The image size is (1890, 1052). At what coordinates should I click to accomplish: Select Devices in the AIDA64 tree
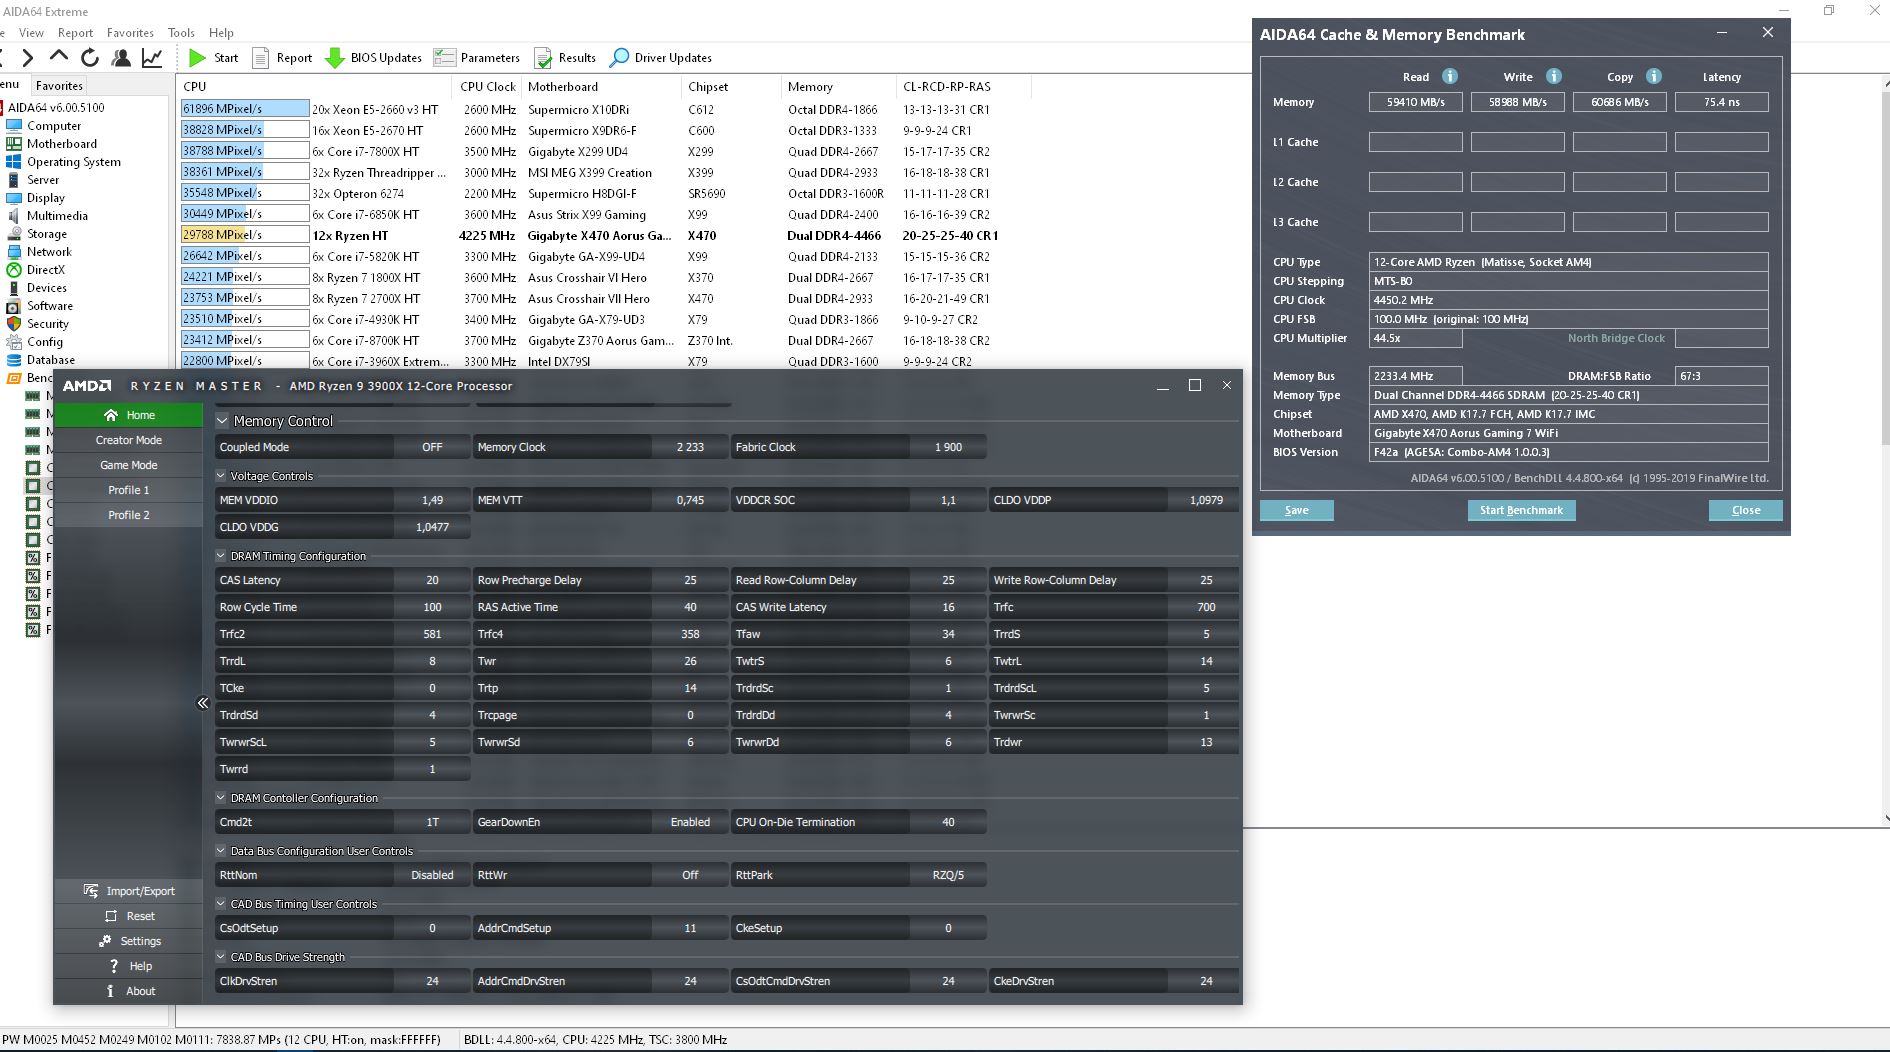(x=47, y=288)
